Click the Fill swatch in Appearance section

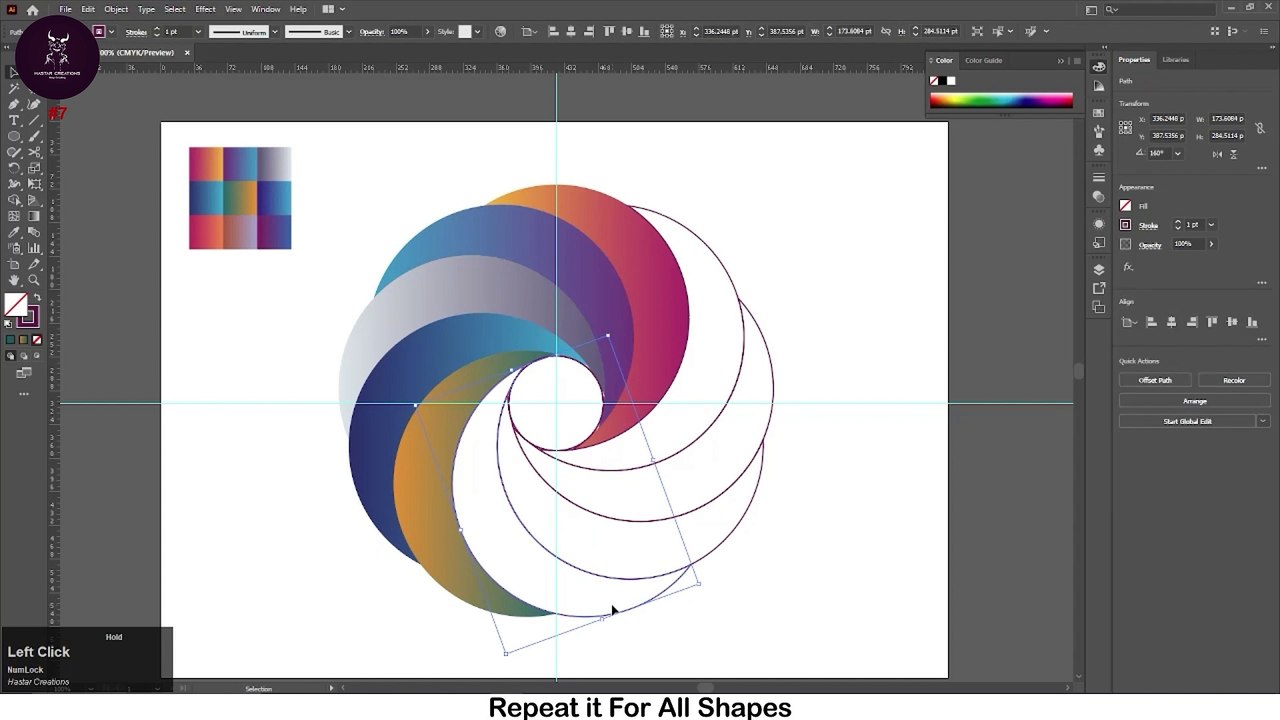coord(1126,206)
